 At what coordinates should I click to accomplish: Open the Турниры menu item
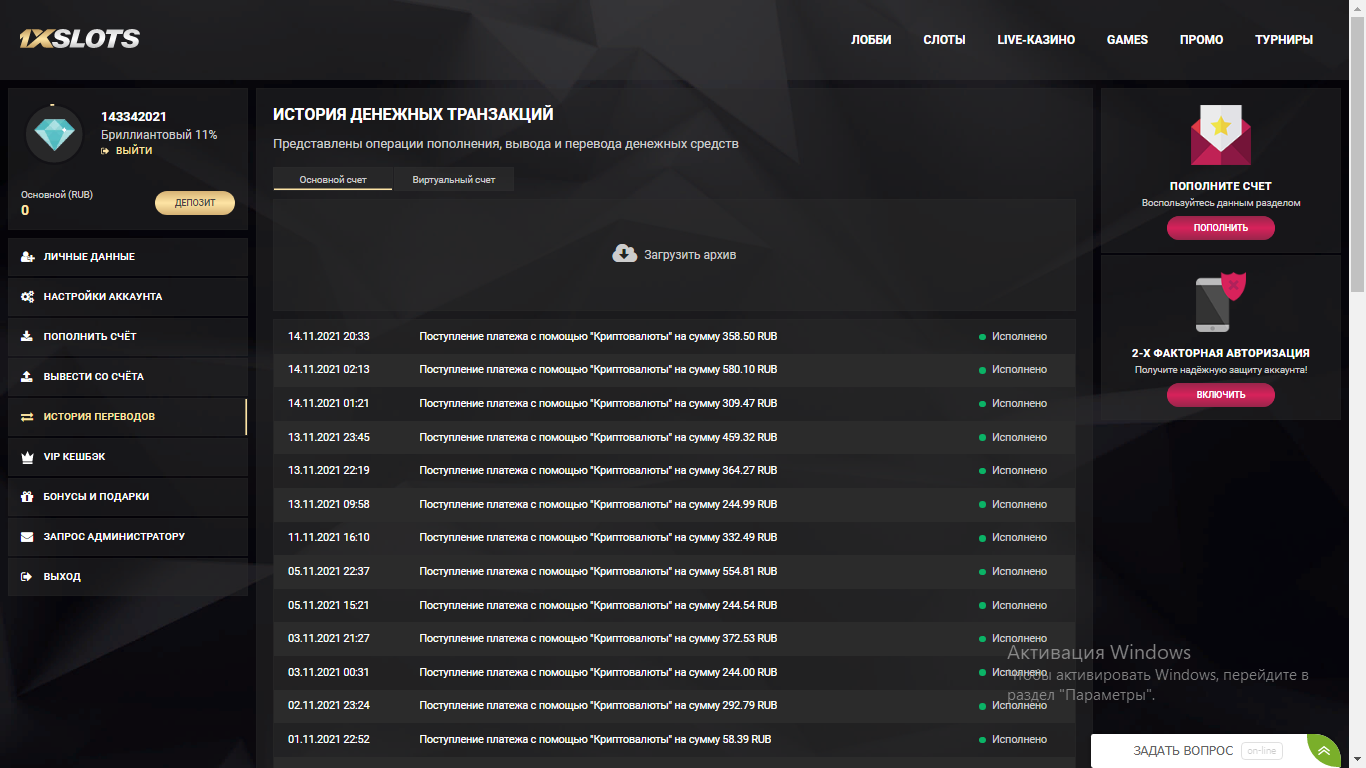point(1283,40)
